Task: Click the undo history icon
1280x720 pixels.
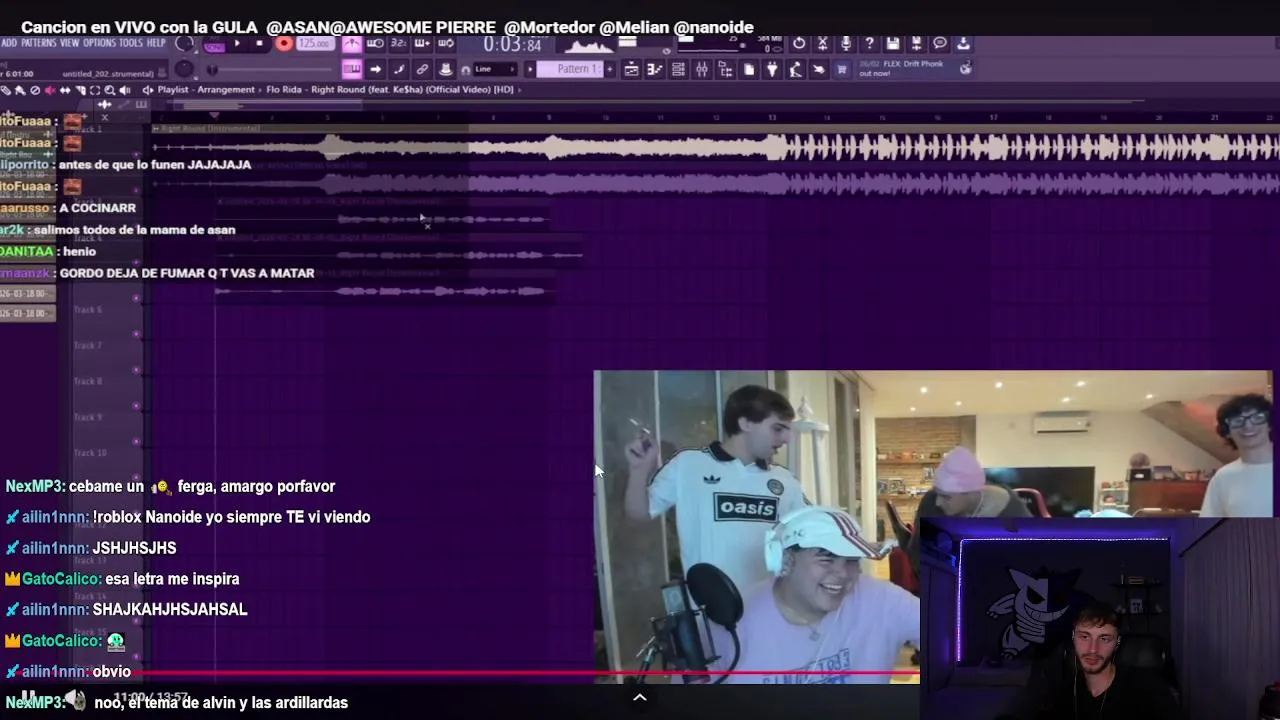Action: click(x=799, y=43)
